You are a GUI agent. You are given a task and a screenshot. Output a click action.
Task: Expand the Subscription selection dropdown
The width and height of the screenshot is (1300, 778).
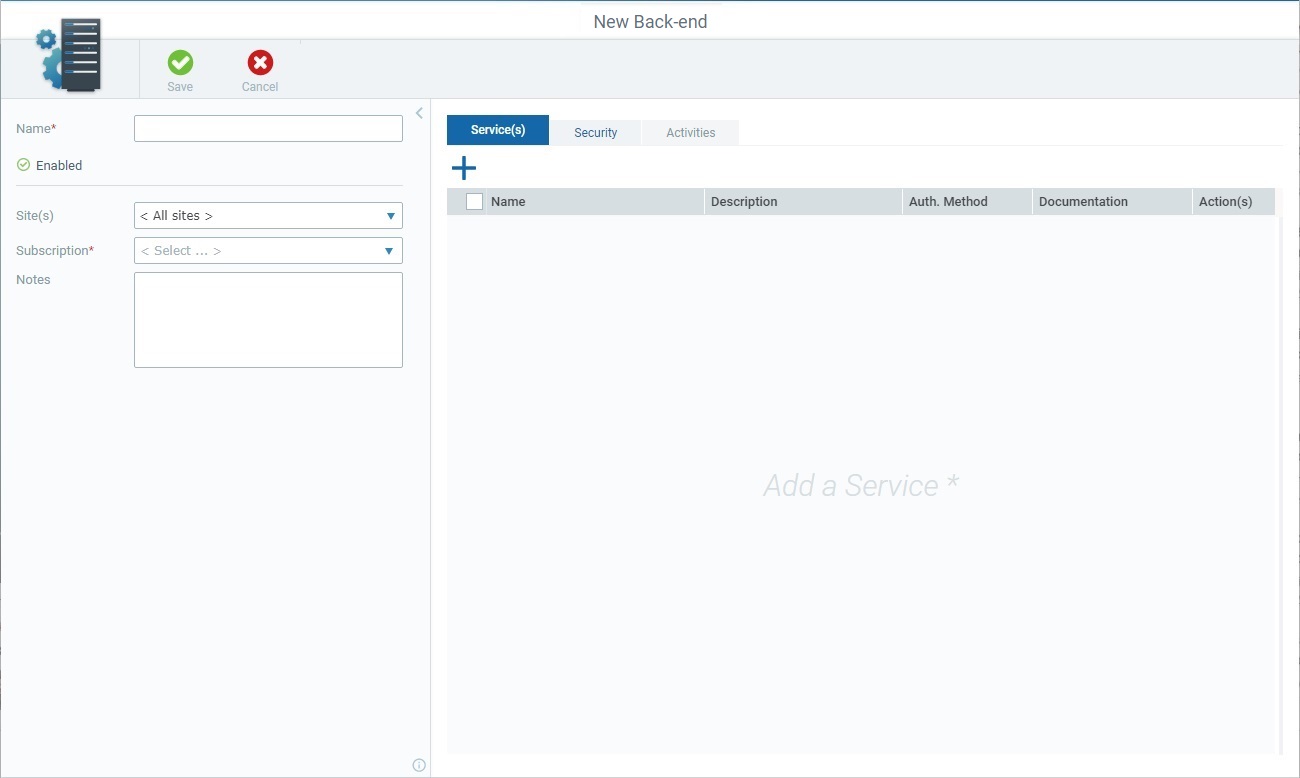[268, 250]
